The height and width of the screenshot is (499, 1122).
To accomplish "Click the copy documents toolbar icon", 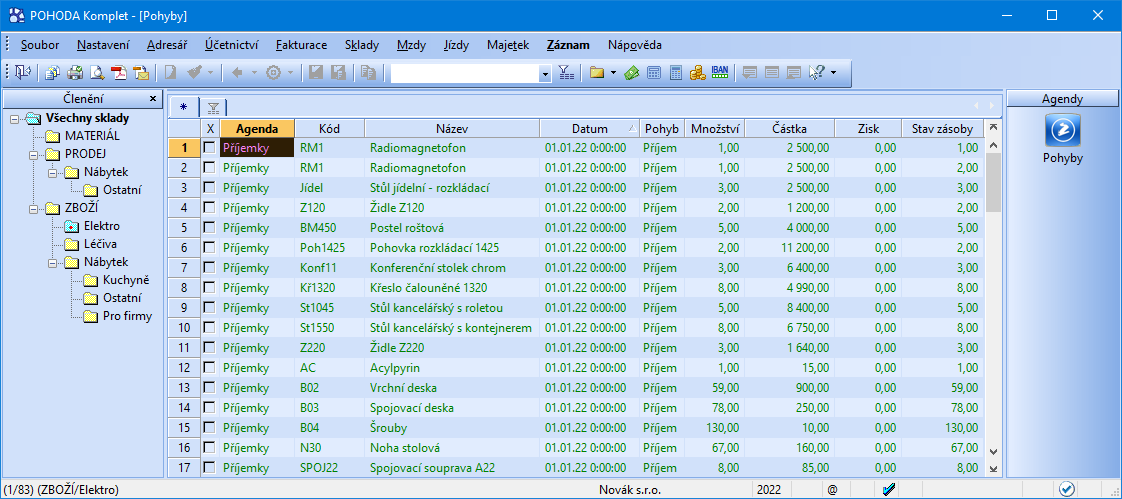I will tap(368, 73).
